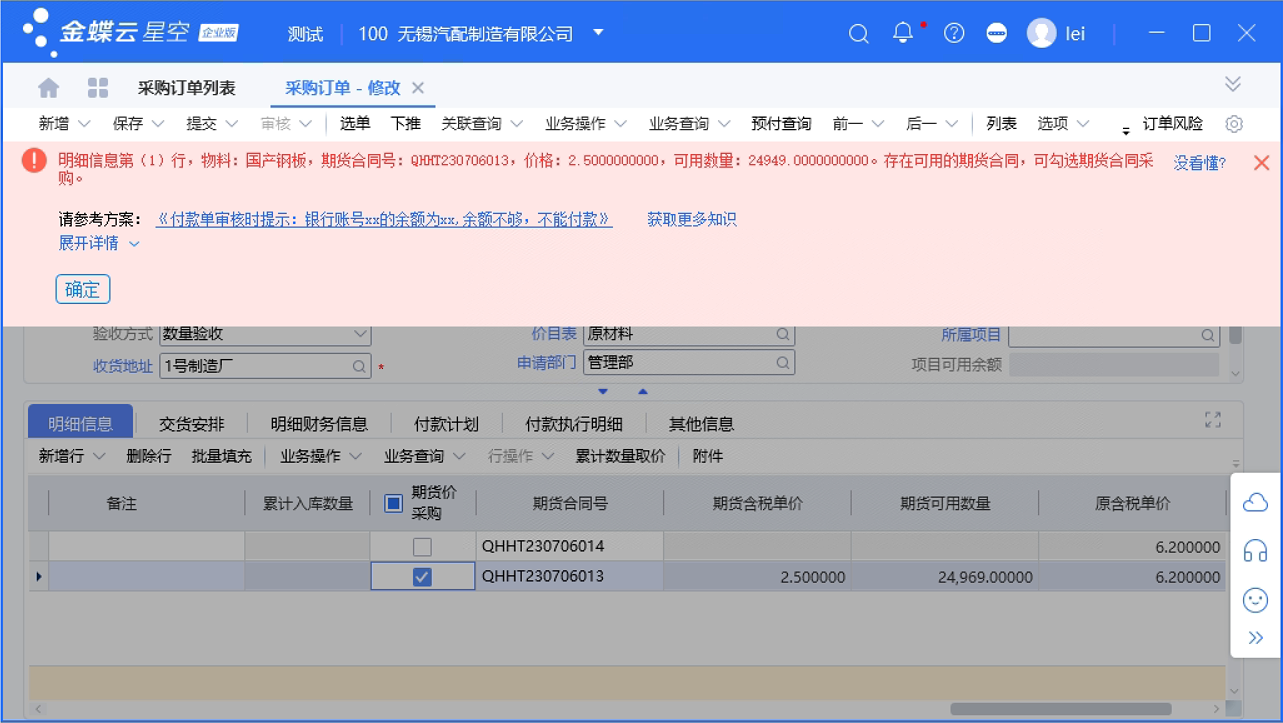
Task: Open message bubble icon in header
Action: click(996, 33)
